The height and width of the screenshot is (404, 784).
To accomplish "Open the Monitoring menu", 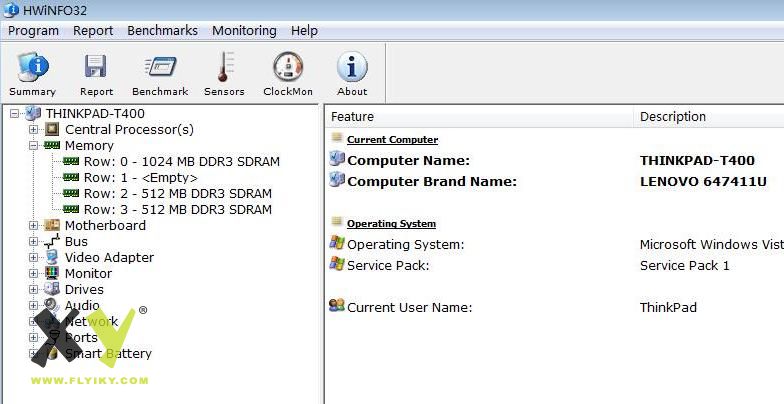I will pos(244,31).
